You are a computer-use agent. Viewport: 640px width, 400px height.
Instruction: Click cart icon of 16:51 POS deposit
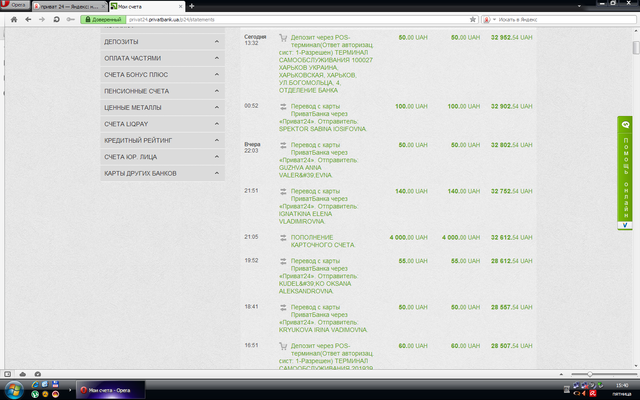coord(283,346)
